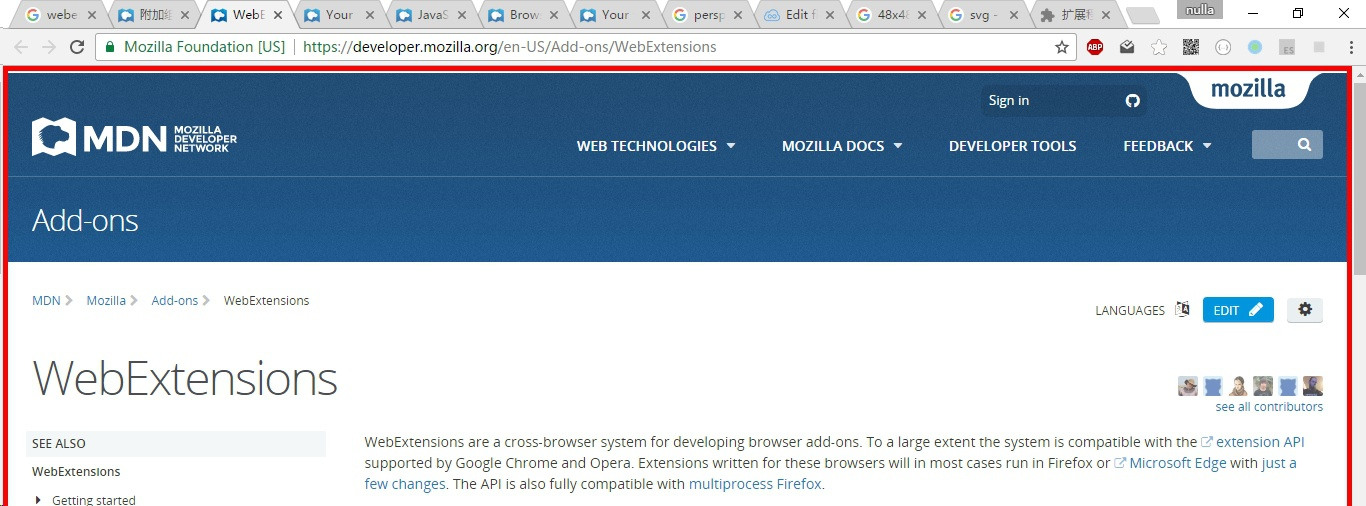Open the Web Technologies dropdown menu

[655, 146]
